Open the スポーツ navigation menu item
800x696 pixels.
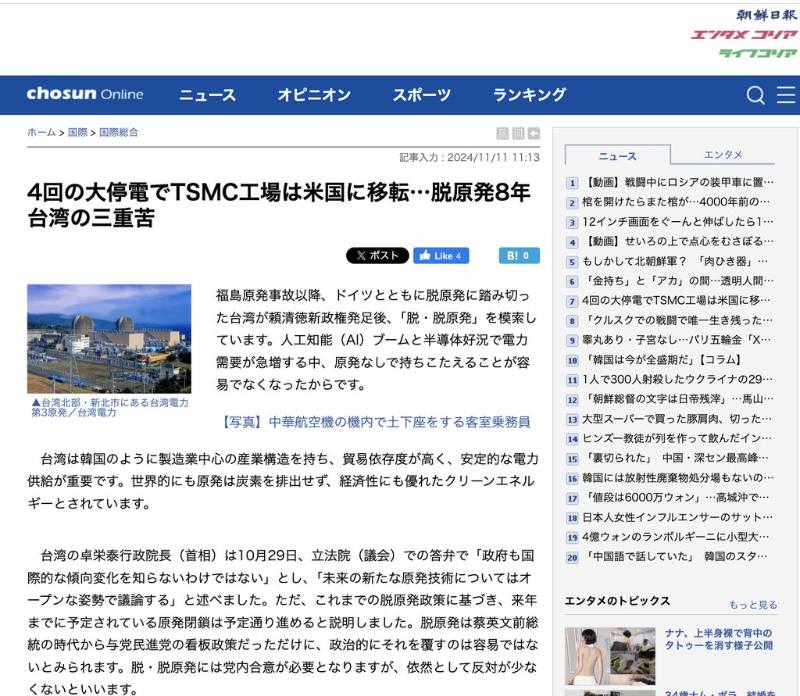click(x=421, y=95)
